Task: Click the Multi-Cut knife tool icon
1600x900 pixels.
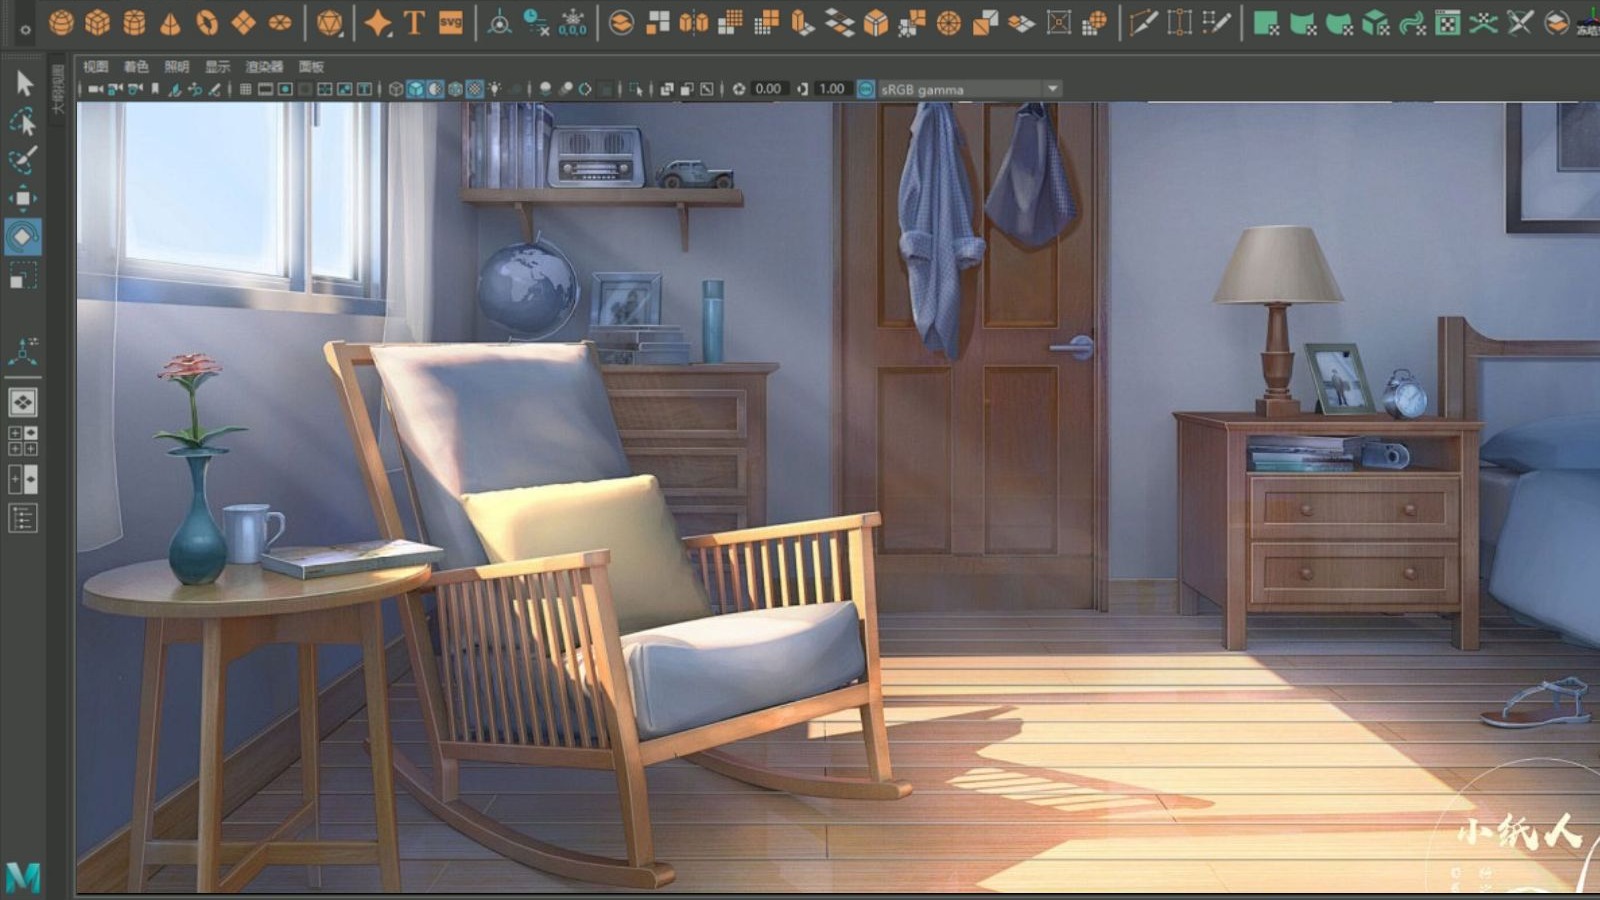Action: pyautogui.click(x=1143, y=22)
